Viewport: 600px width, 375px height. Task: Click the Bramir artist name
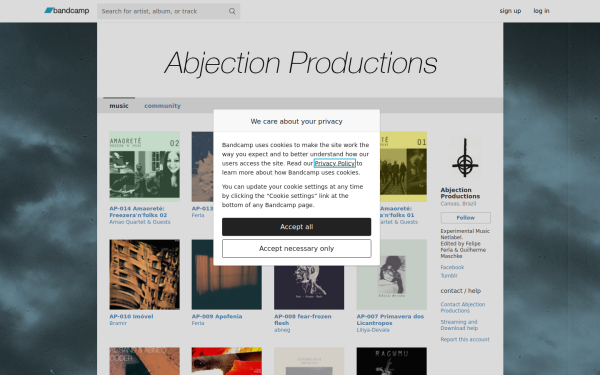118,323
